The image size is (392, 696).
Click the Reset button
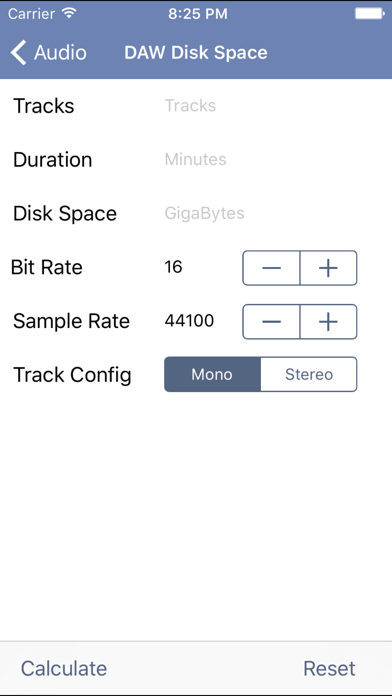click(329, 668)
